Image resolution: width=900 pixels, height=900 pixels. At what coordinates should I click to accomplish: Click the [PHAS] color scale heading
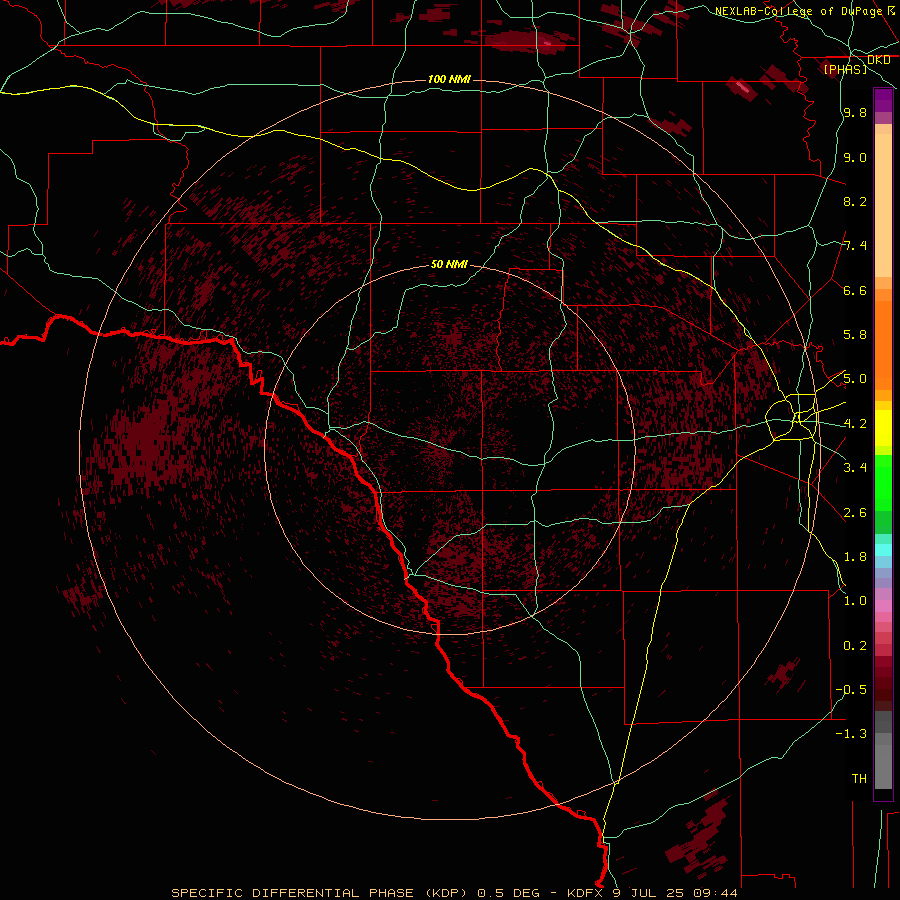click(x=845, y=69)
